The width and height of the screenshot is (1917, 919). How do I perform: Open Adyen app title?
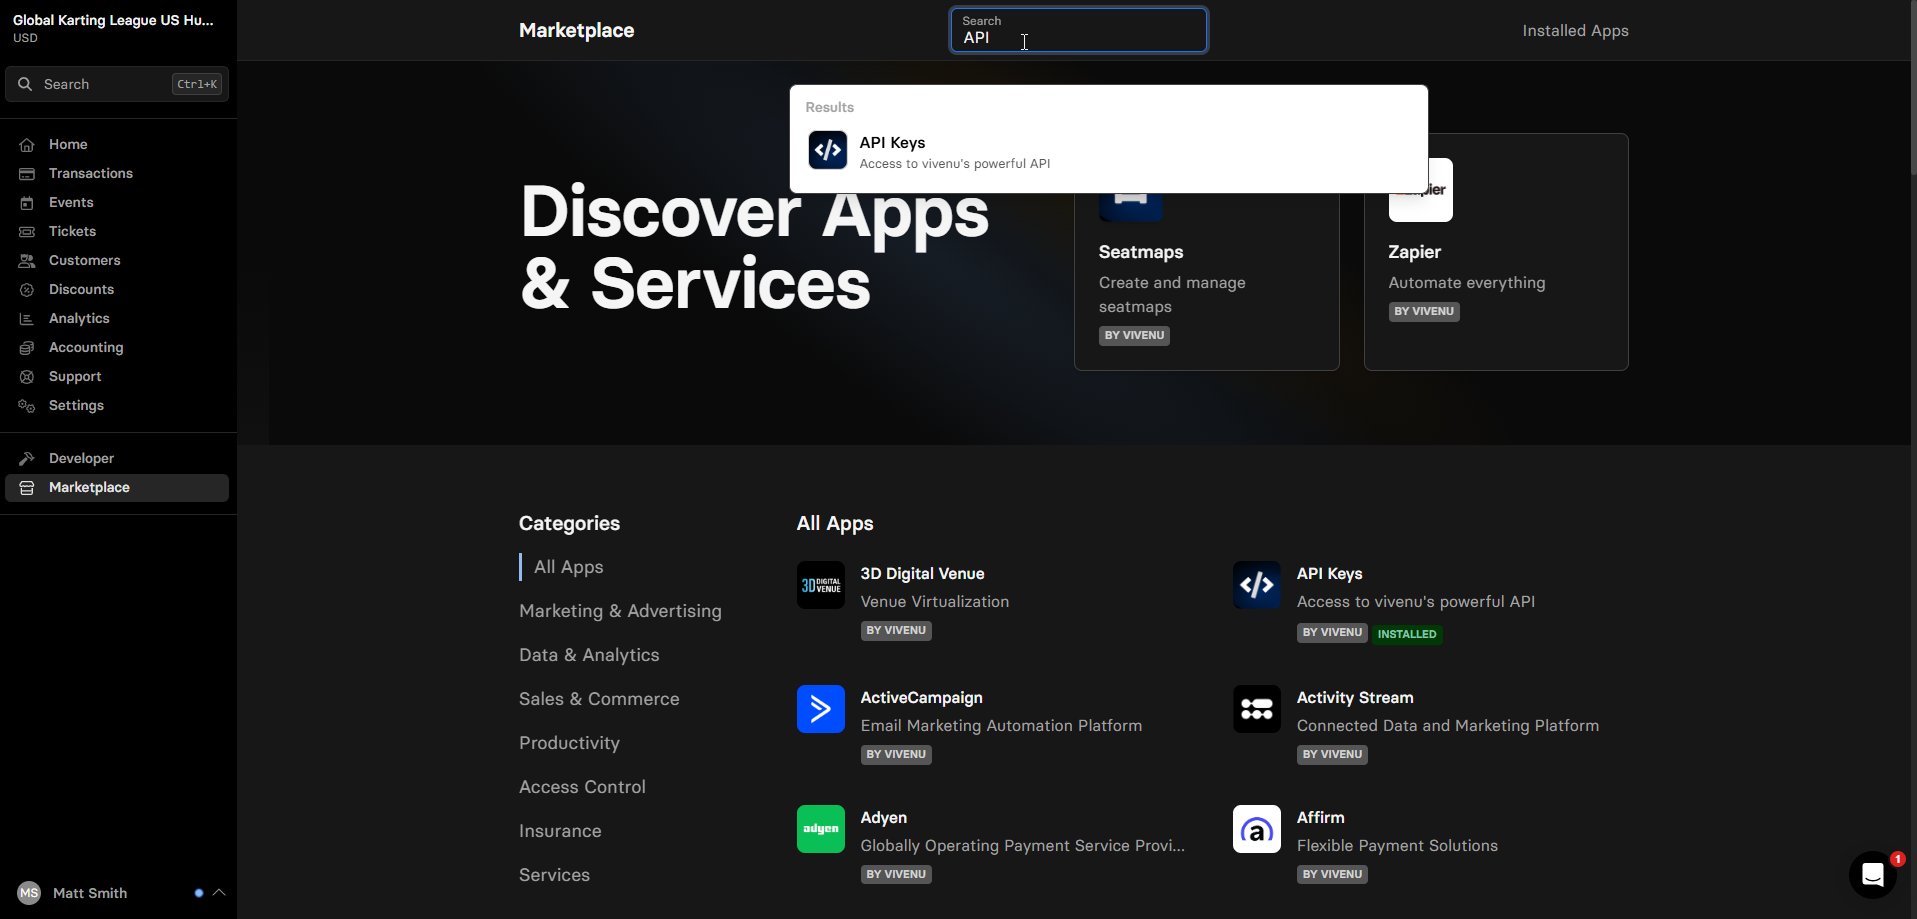tap(883, 818)
